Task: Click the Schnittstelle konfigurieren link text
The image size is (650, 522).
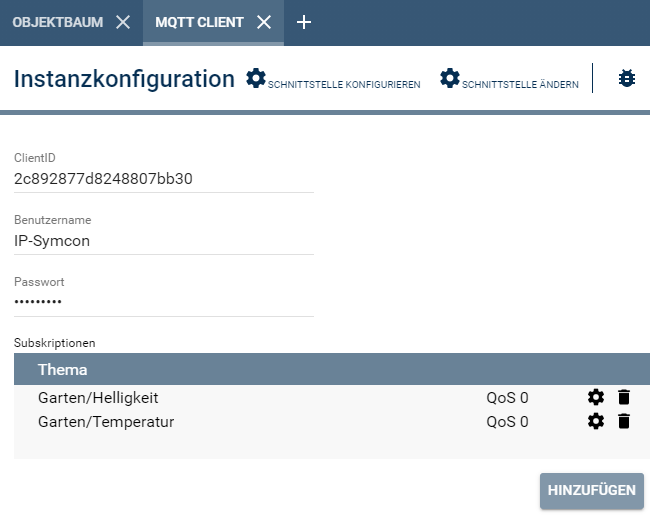Action: (x=344, y=85)
